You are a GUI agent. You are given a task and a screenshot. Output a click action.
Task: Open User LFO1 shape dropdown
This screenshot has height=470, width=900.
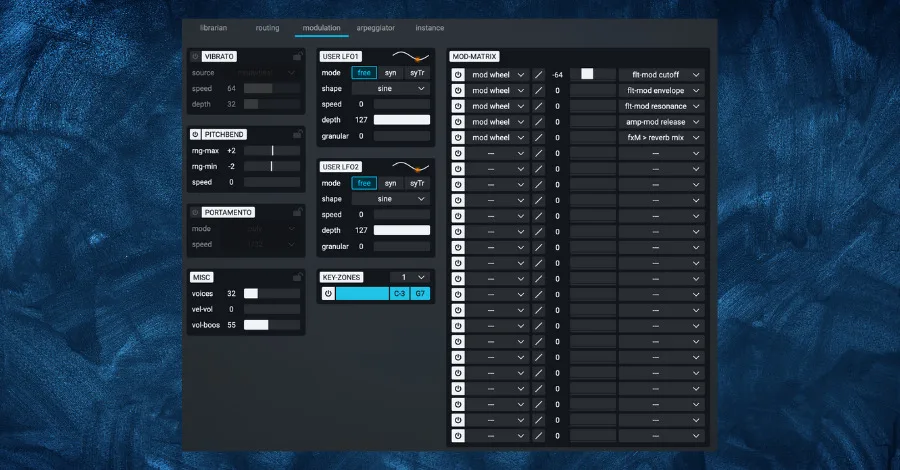point(390,88)
